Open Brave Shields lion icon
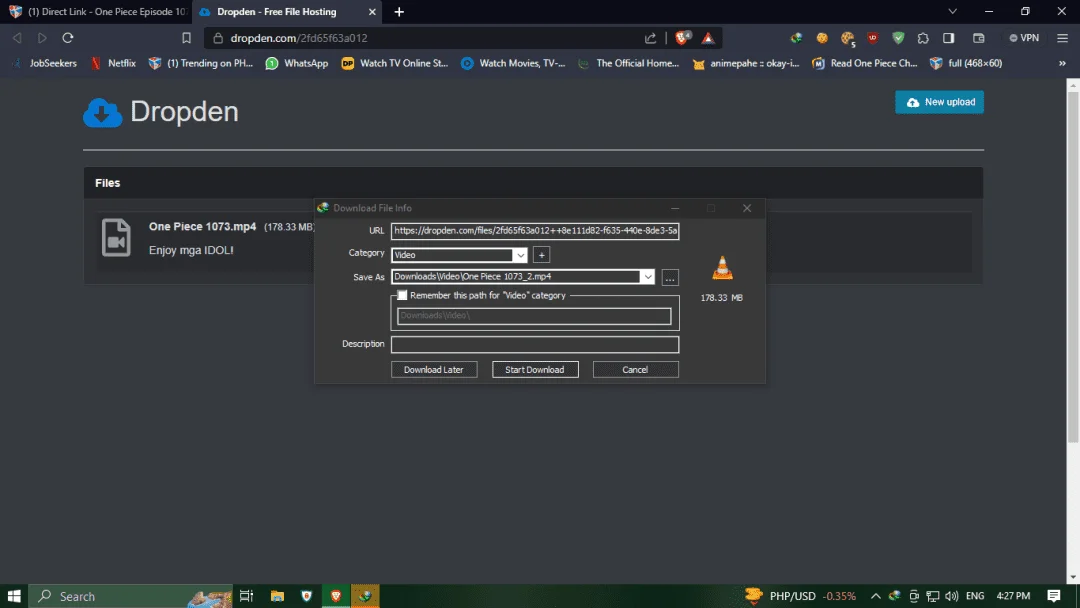The image size is (1080, 608). coord(682,38)
